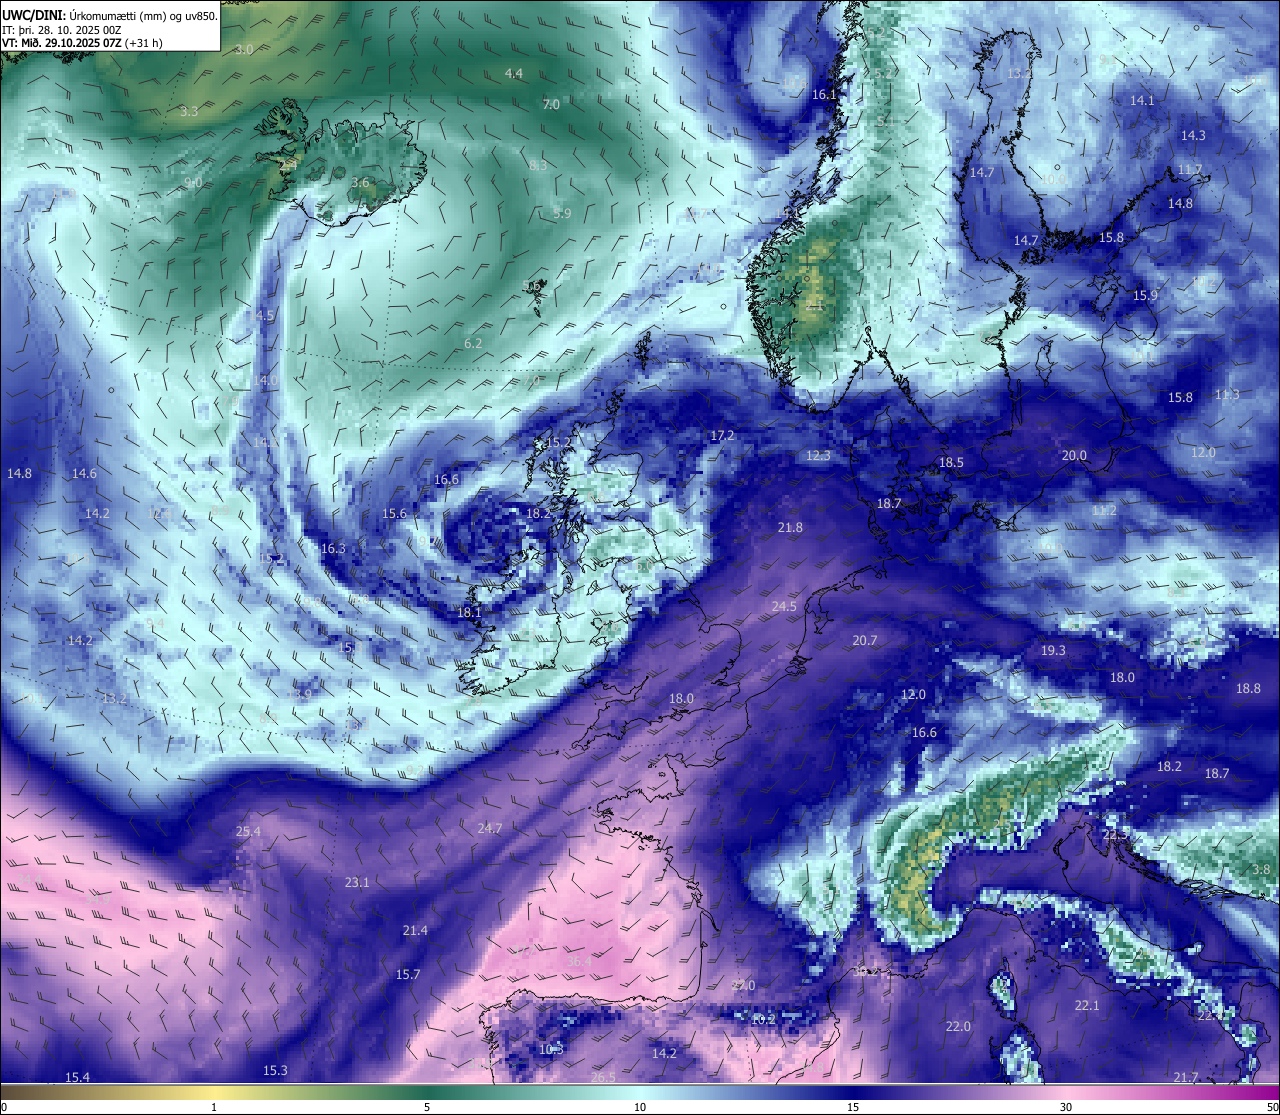The image size is (1280, 1115).
Task: Click the 15.7 value northwest of Spain
Action: 408,975
